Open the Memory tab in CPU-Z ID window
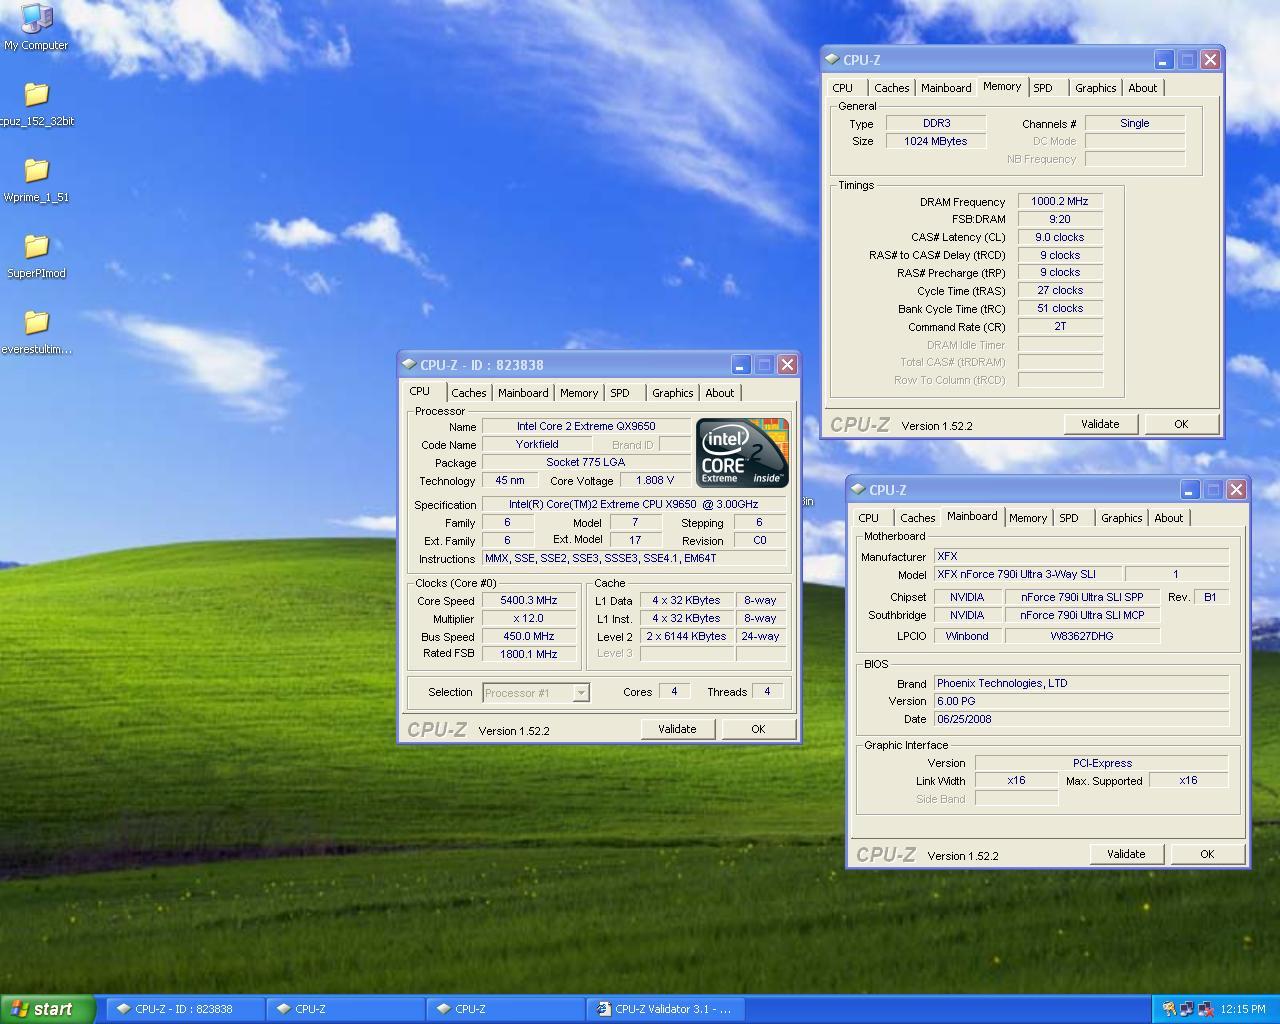 (x=579, y=393)
